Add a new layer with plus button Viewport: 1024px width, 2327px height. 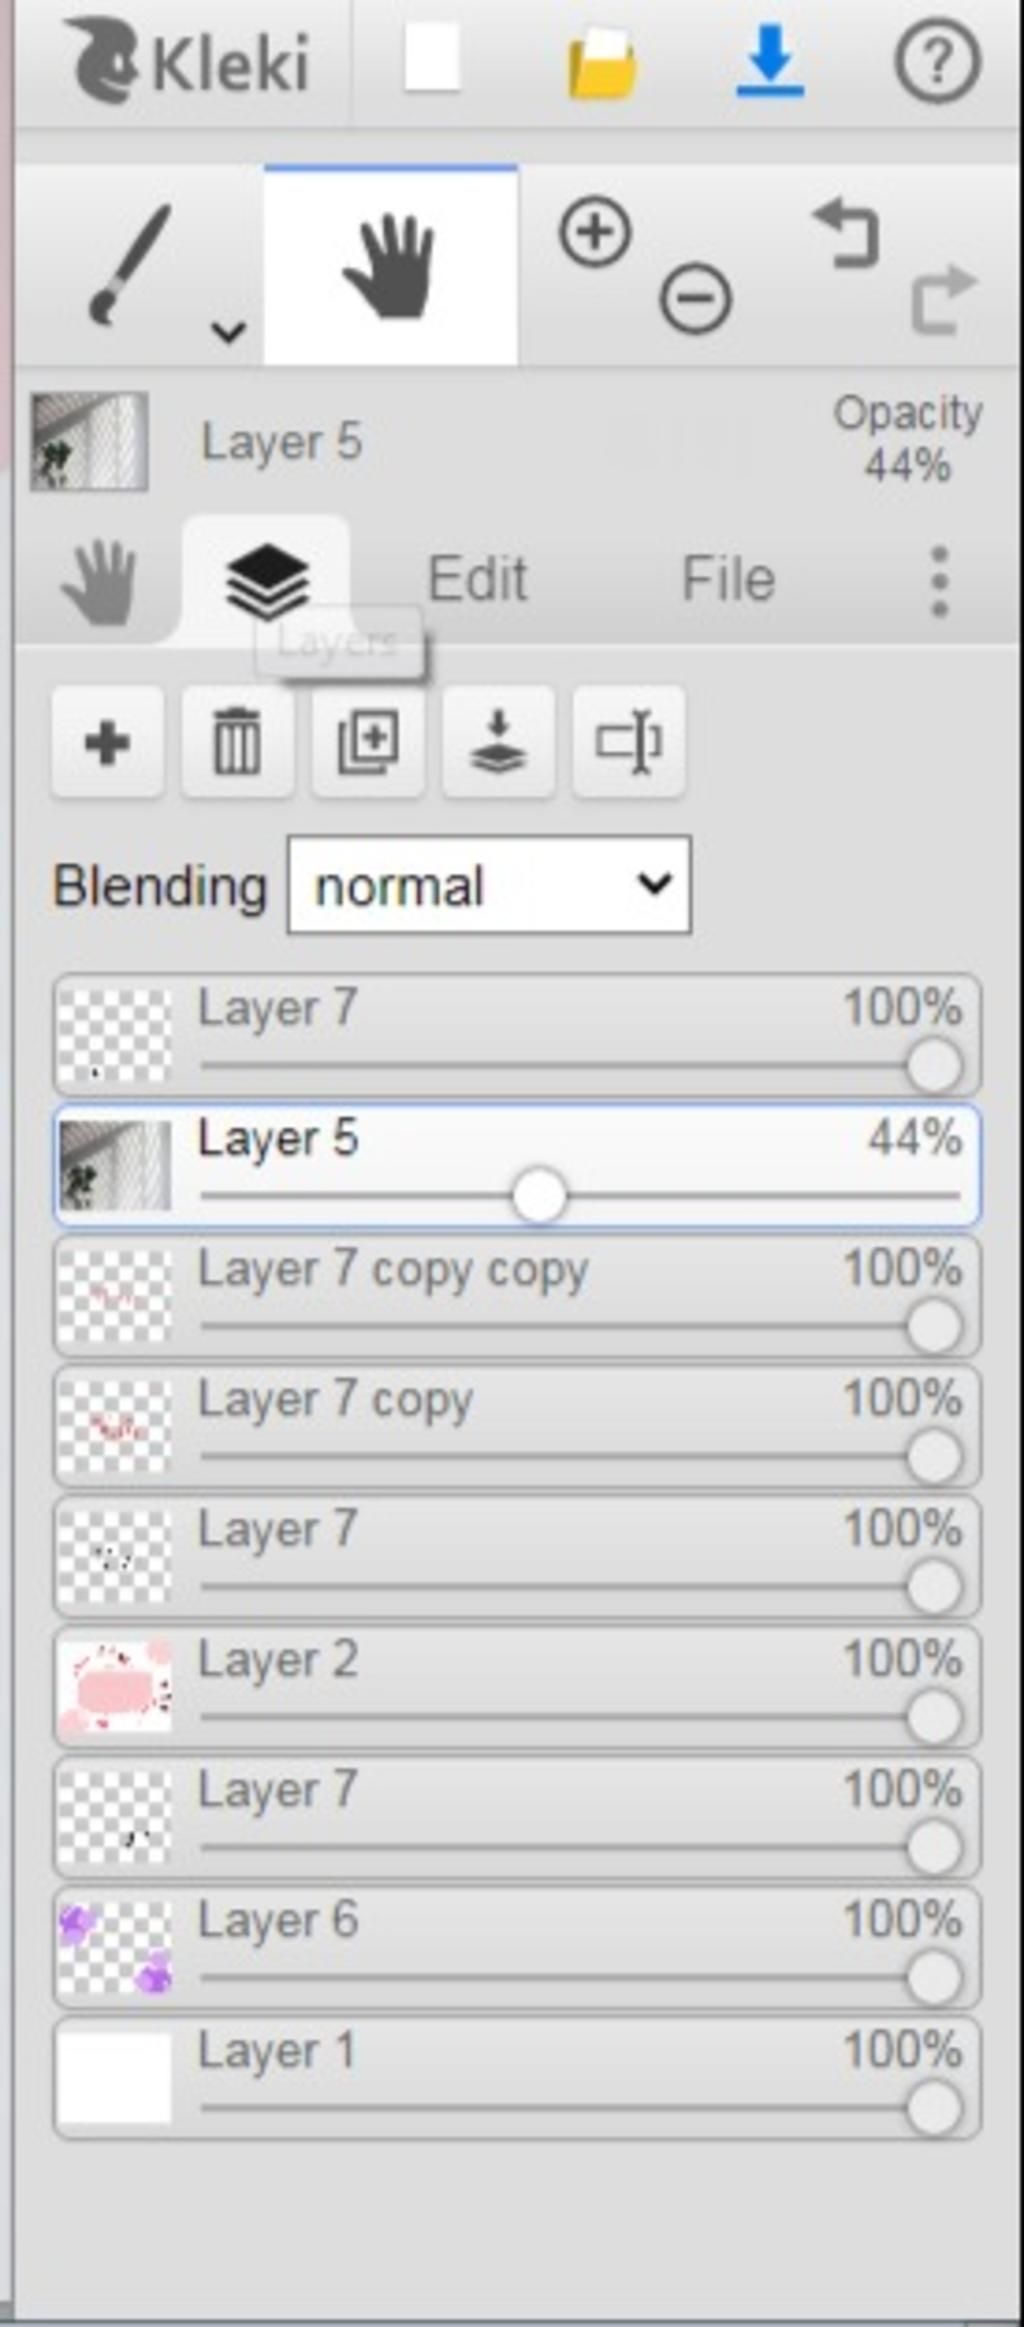[x=107, y=742]
